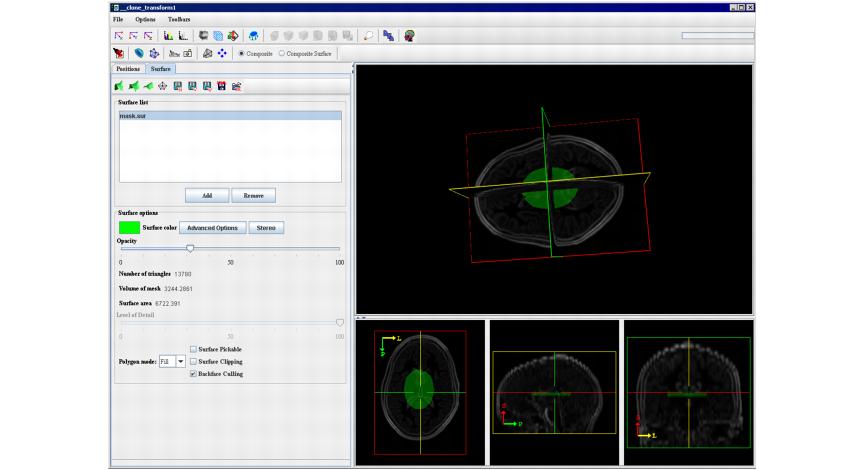This screenshot has height=470, width=864.
Task: Click the first green surface icon in Surface toolbar
Action: click(119, 86)
